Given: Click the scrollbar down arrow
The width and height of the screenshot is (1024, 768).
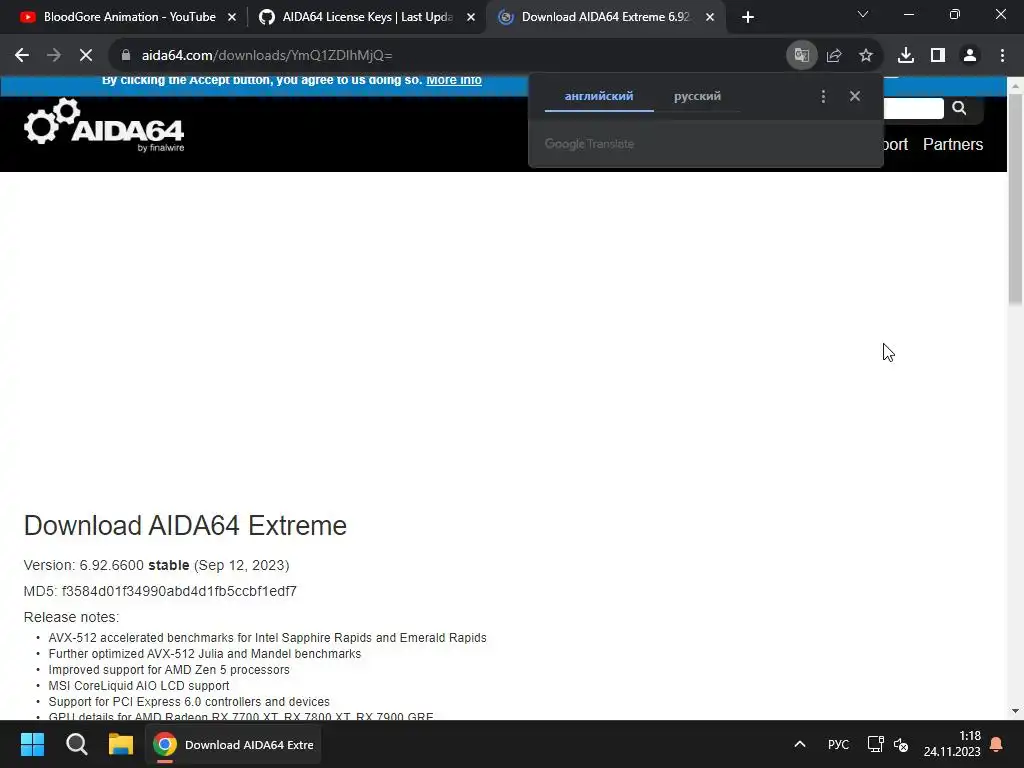Looking at the screenshot, I should tap(1016, 711).
